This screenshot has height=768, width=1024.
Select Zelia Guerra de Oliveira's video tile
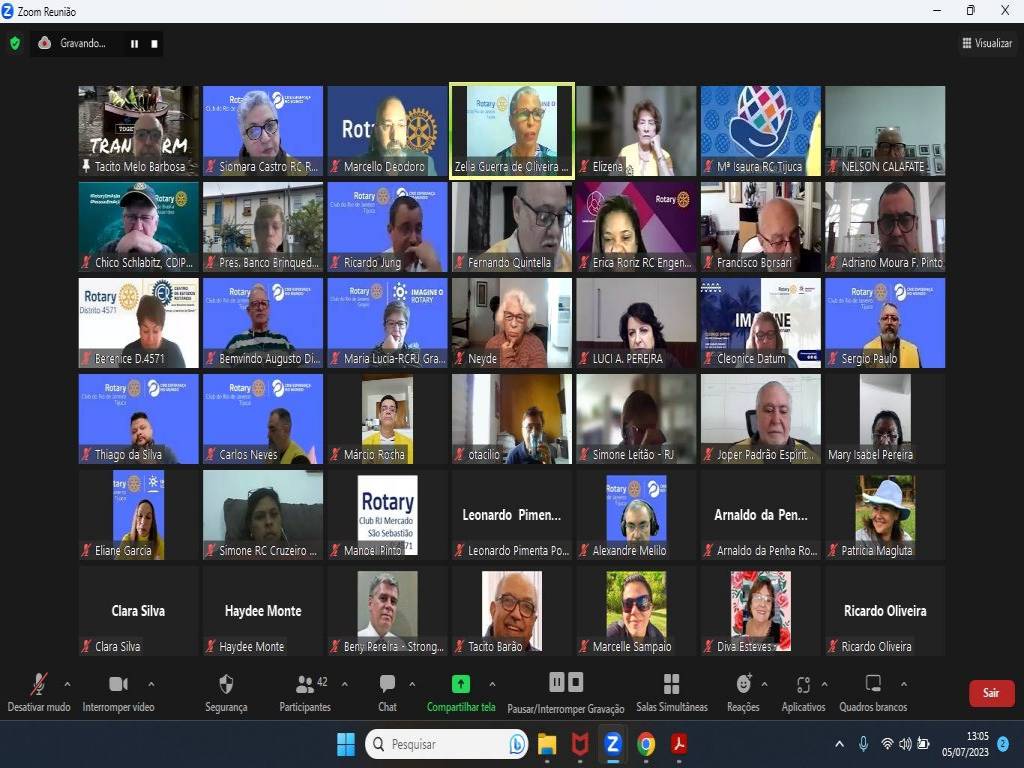(x=511, y=128)
